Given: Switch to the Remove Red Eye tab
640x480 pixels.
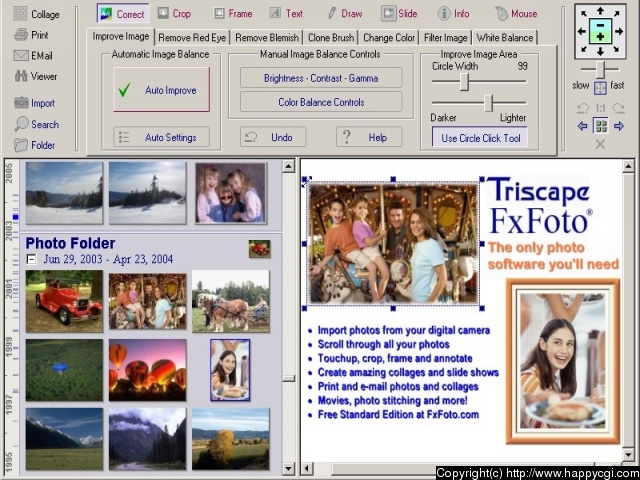Looking at the screenshot, I should pos(192,38).
